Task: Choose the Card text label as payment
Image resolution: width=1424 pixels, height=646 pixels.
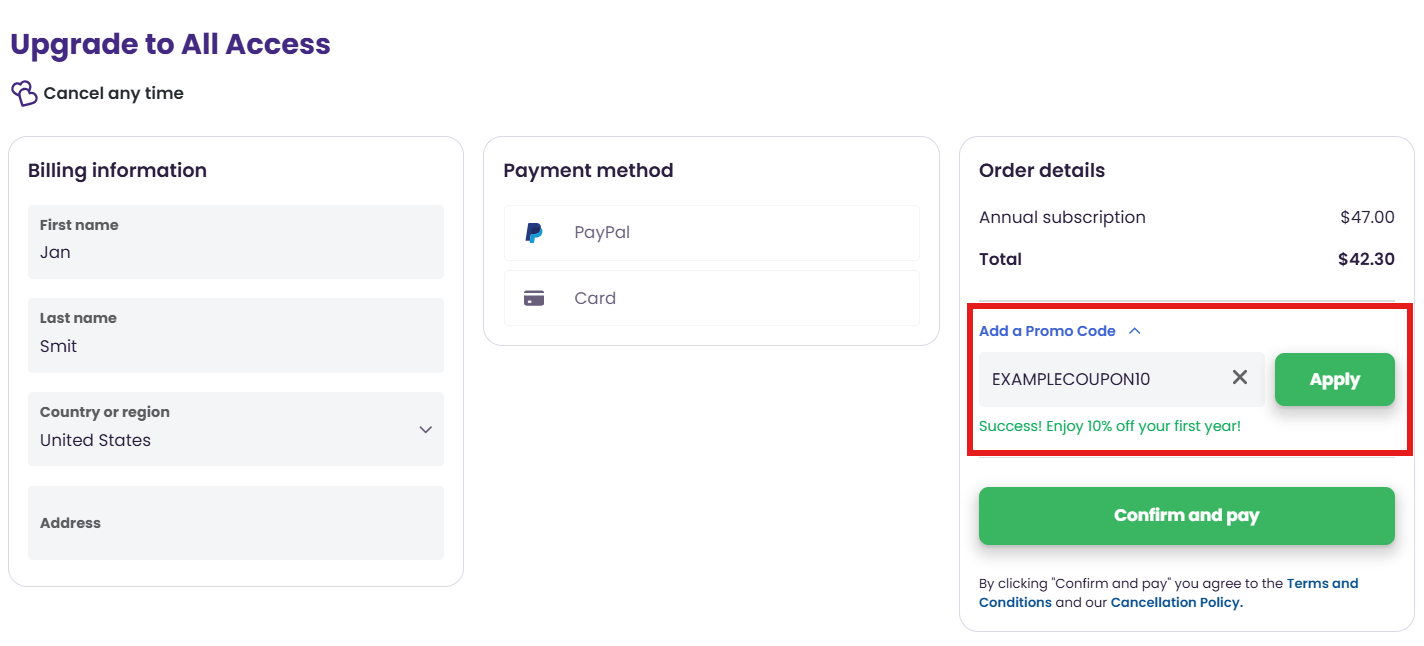Action: [x=595, y=298]
